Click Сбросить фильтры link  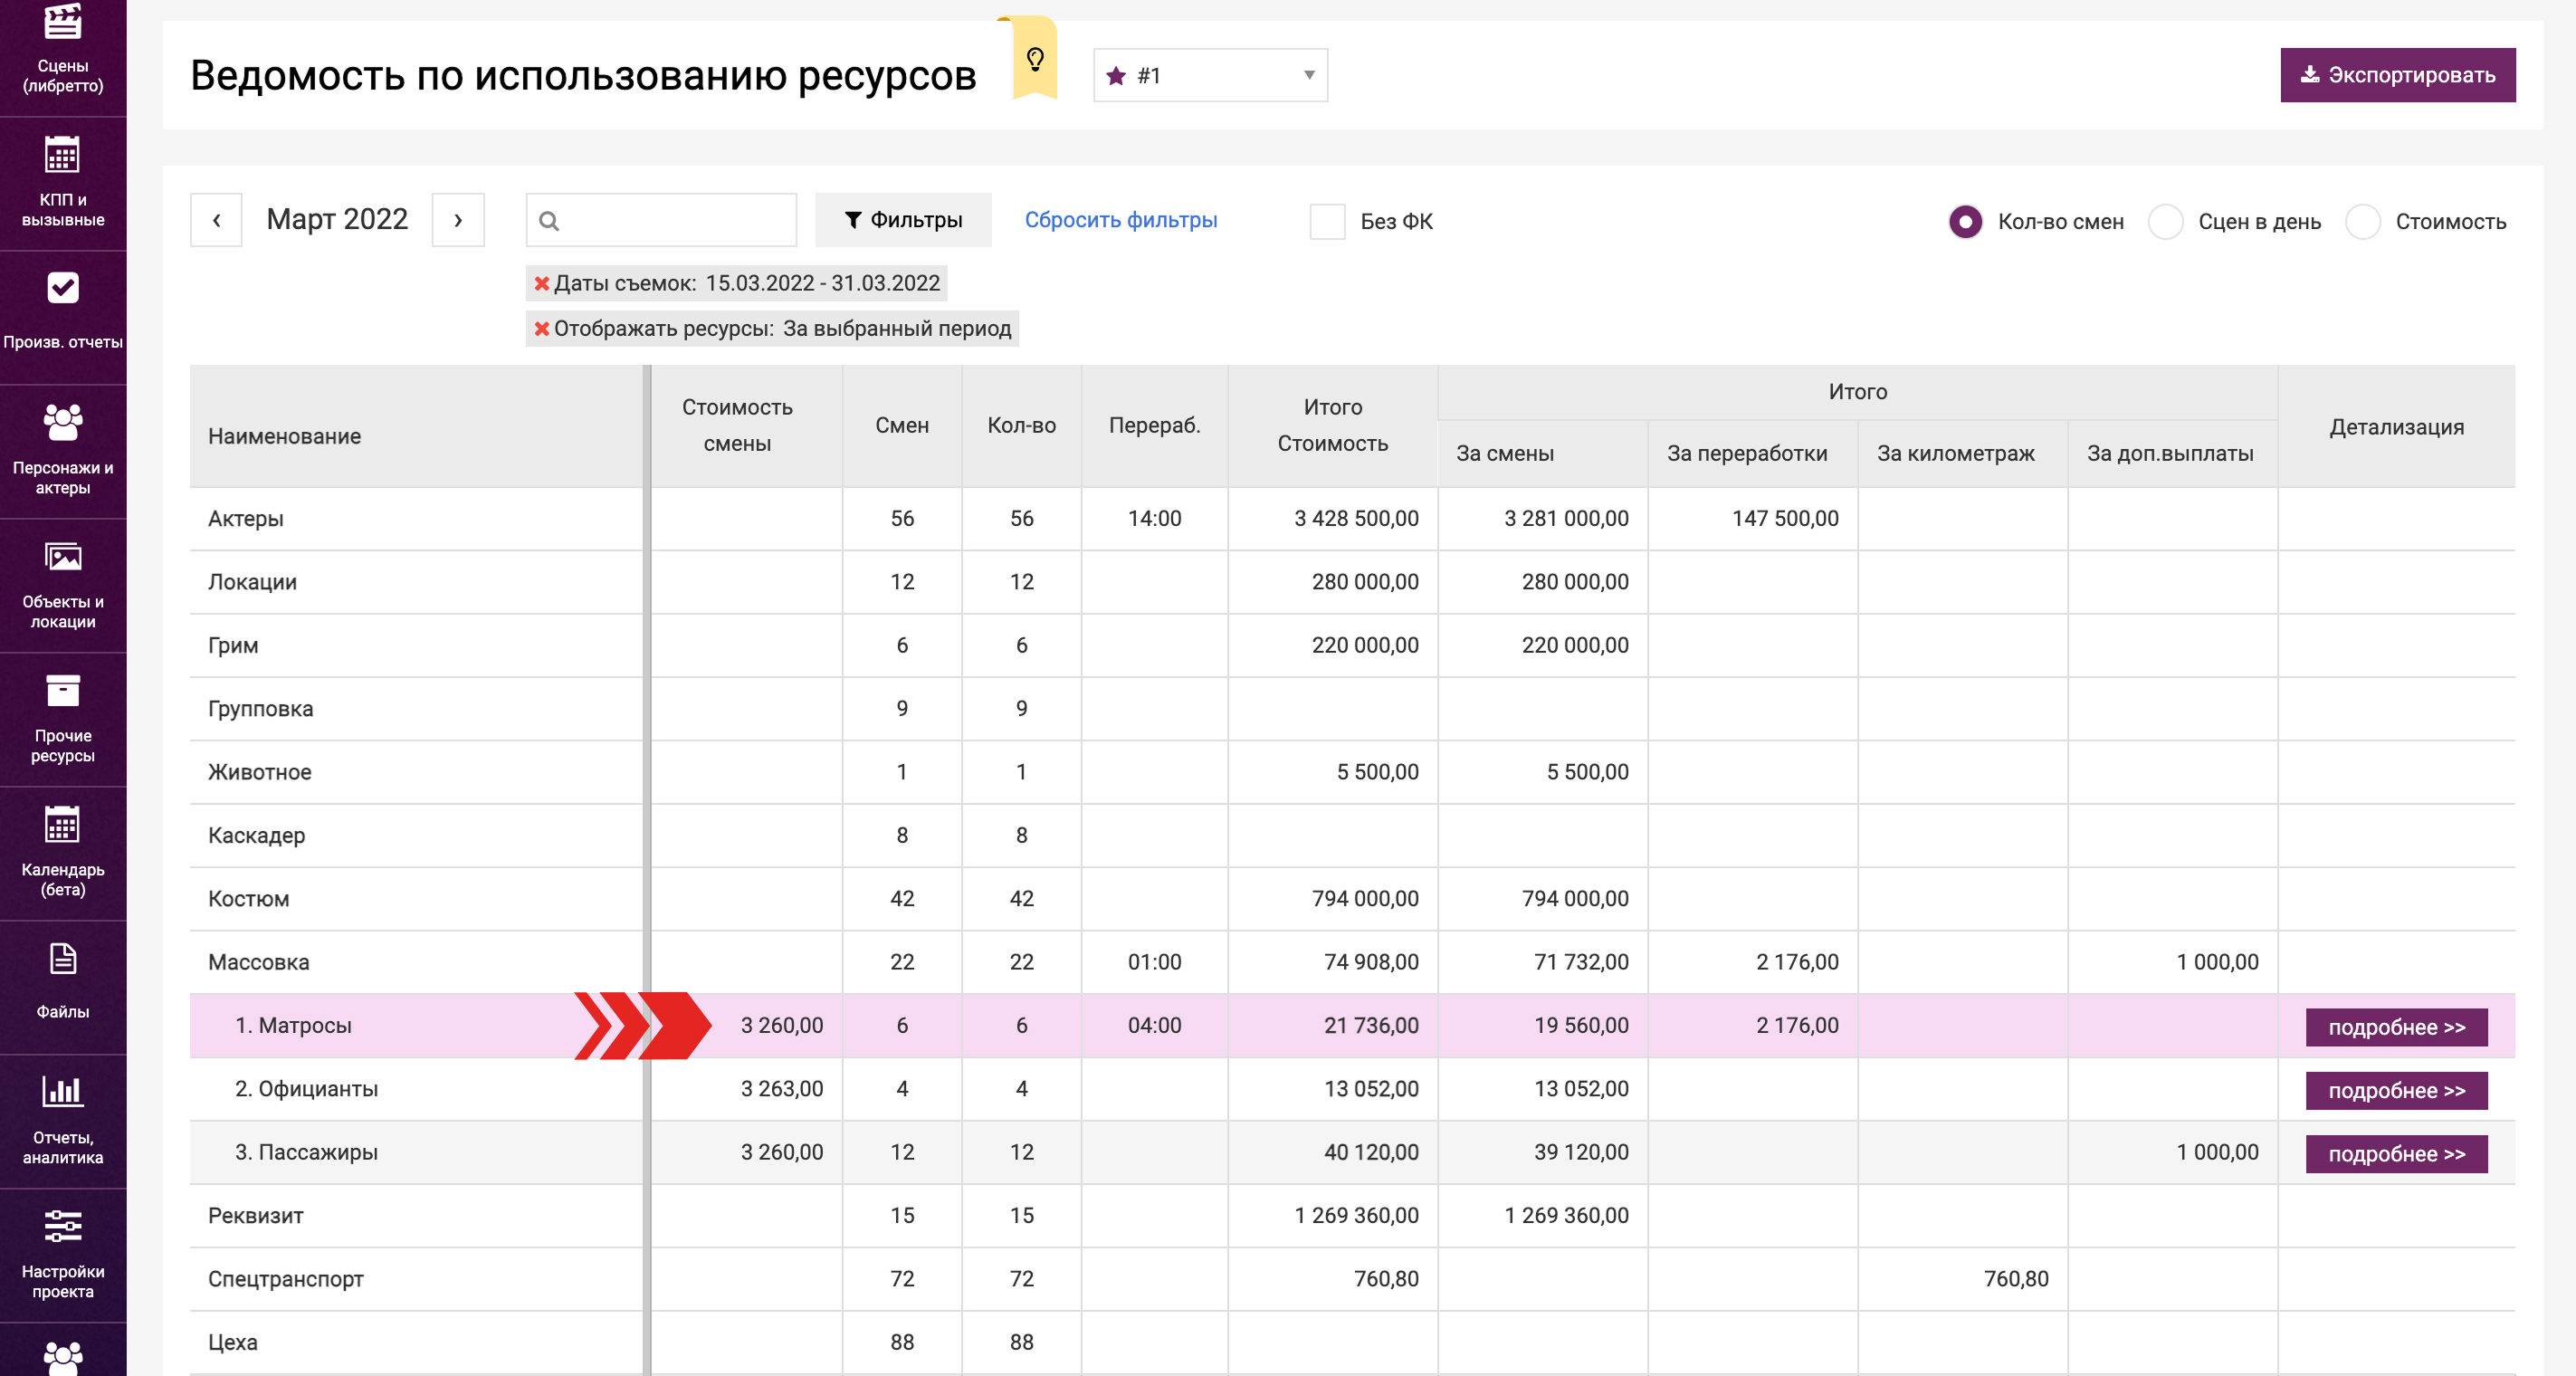click(x=1121, y=220)
